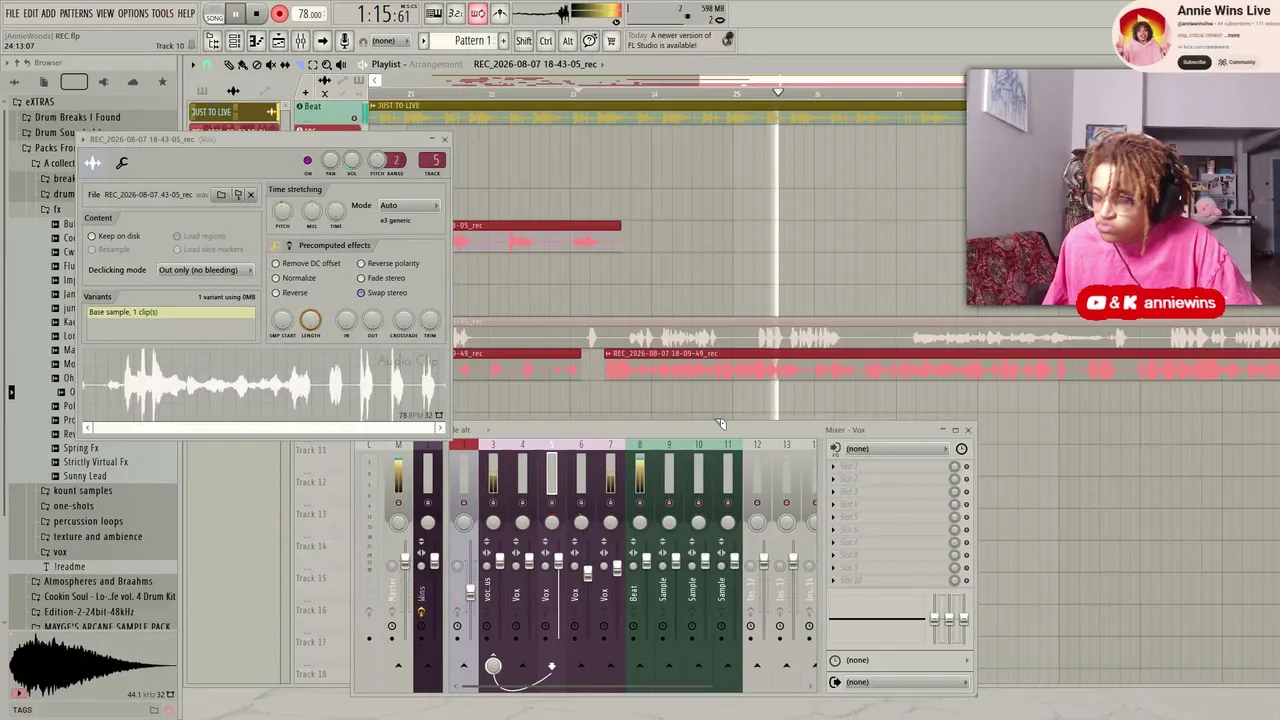Click the X icon to clear sample file
Viewport: 1280px width, 720px height.
(x=251, y=195)
